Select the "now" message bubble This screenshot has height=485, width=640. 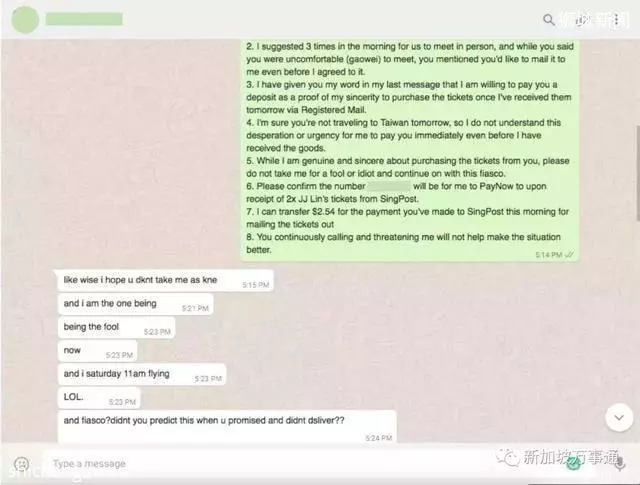pos(98,351)
